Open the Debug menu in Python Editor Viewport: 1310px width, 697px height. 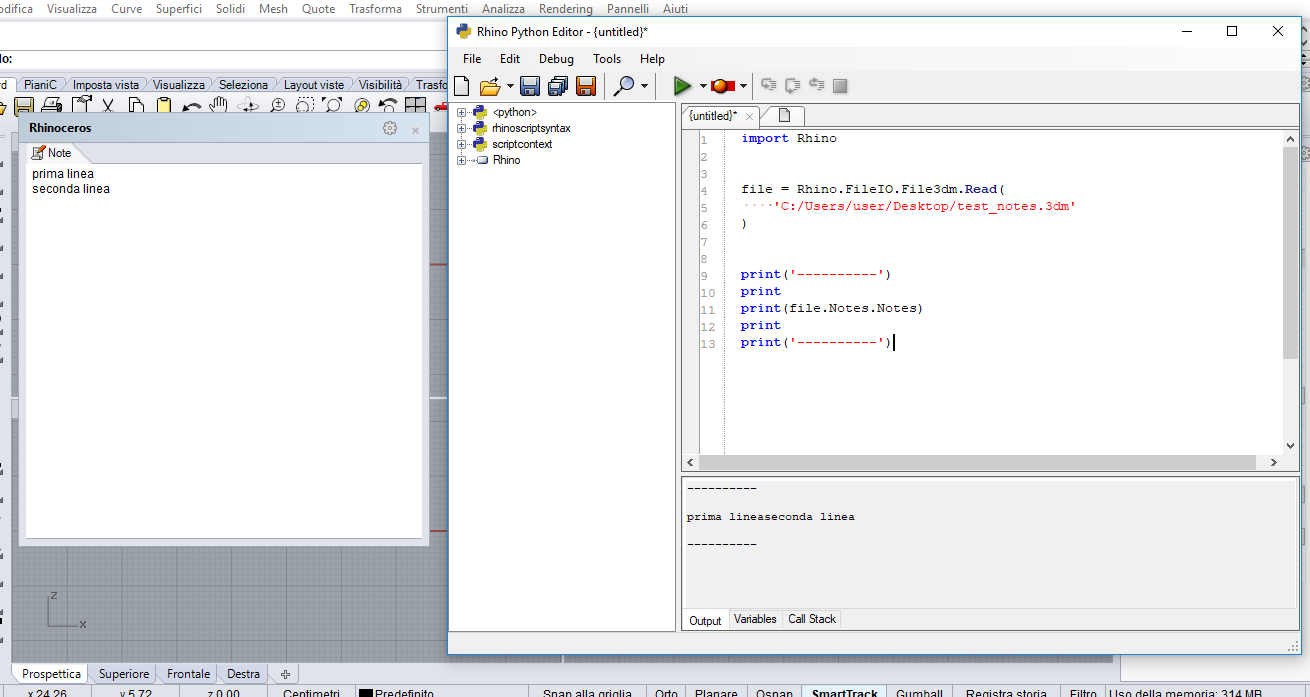coord(556,59)
